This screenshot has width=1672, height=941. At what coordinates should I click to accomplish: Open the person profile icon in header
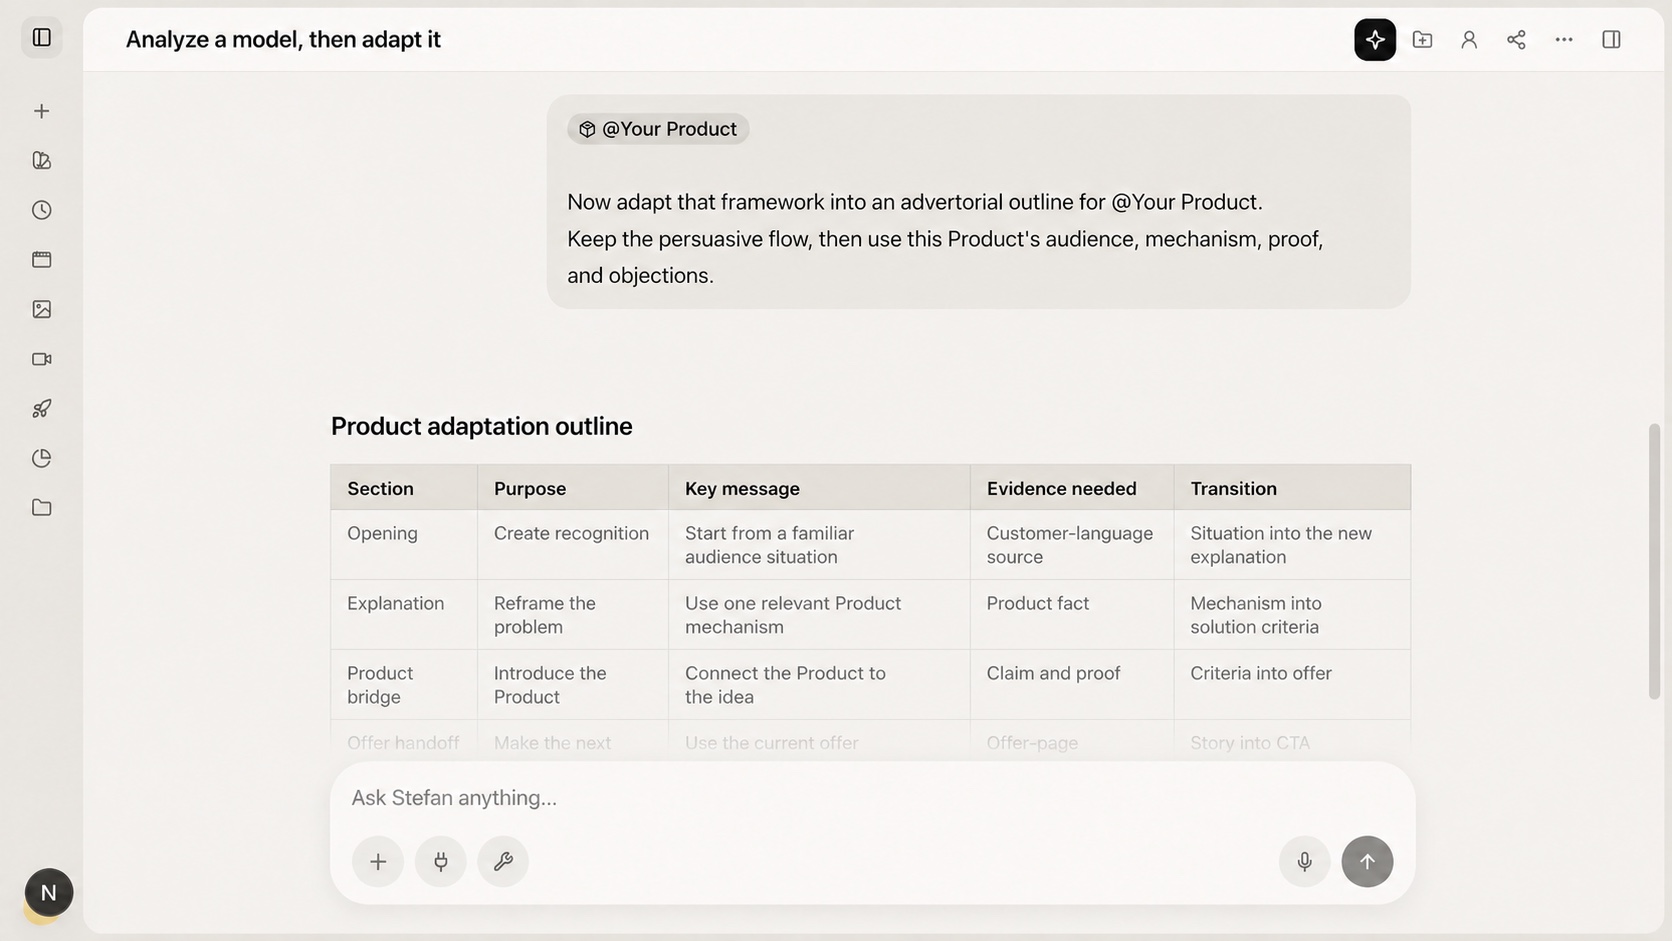point(1469,39)
